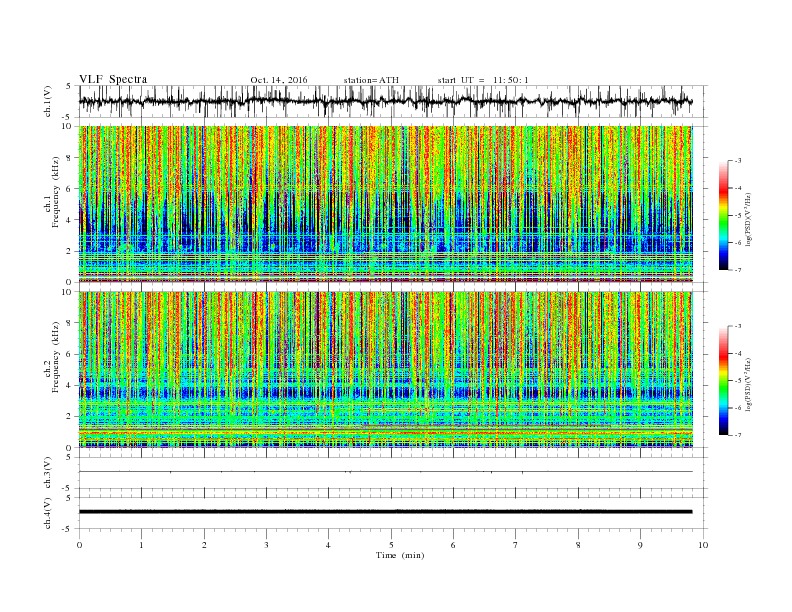The height and width of the screenshot is (612, 792).
Task: Click the -7 label on ch.2 colorbar
Action: pyautogui.click(x=737, y=435)
